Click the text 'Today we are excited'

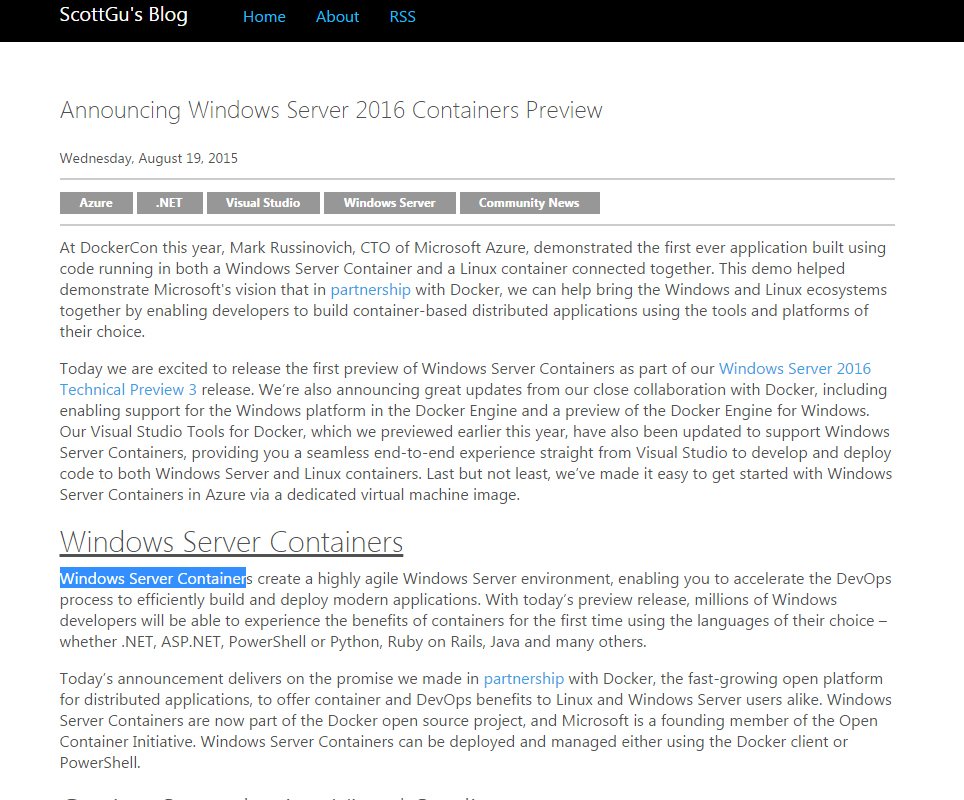(x=133, y=369)
